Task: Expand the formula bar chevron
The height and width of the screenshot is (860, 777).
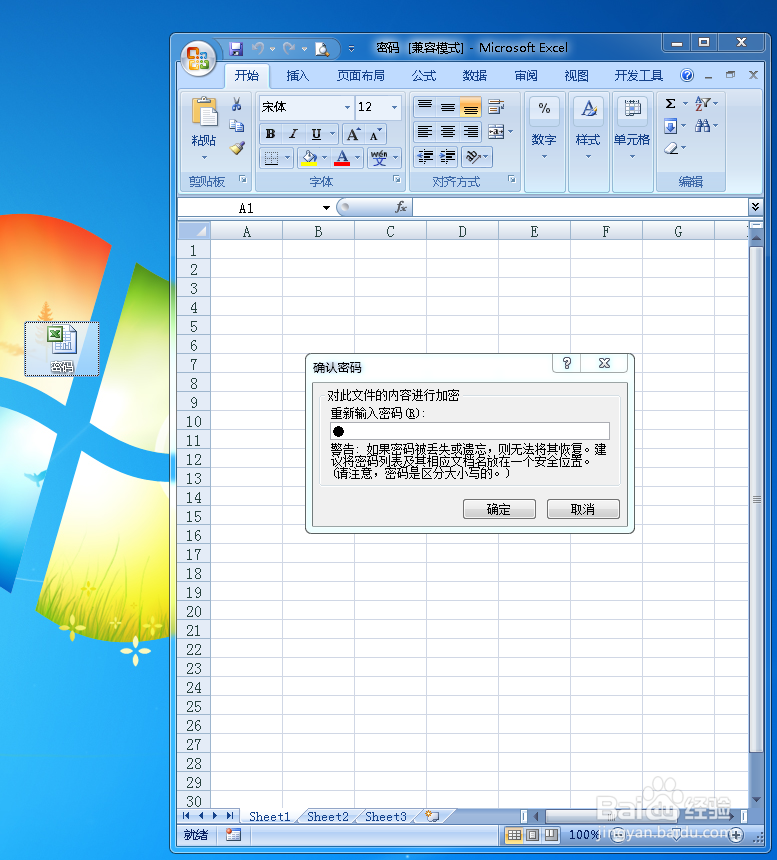Action: [756, 207]
